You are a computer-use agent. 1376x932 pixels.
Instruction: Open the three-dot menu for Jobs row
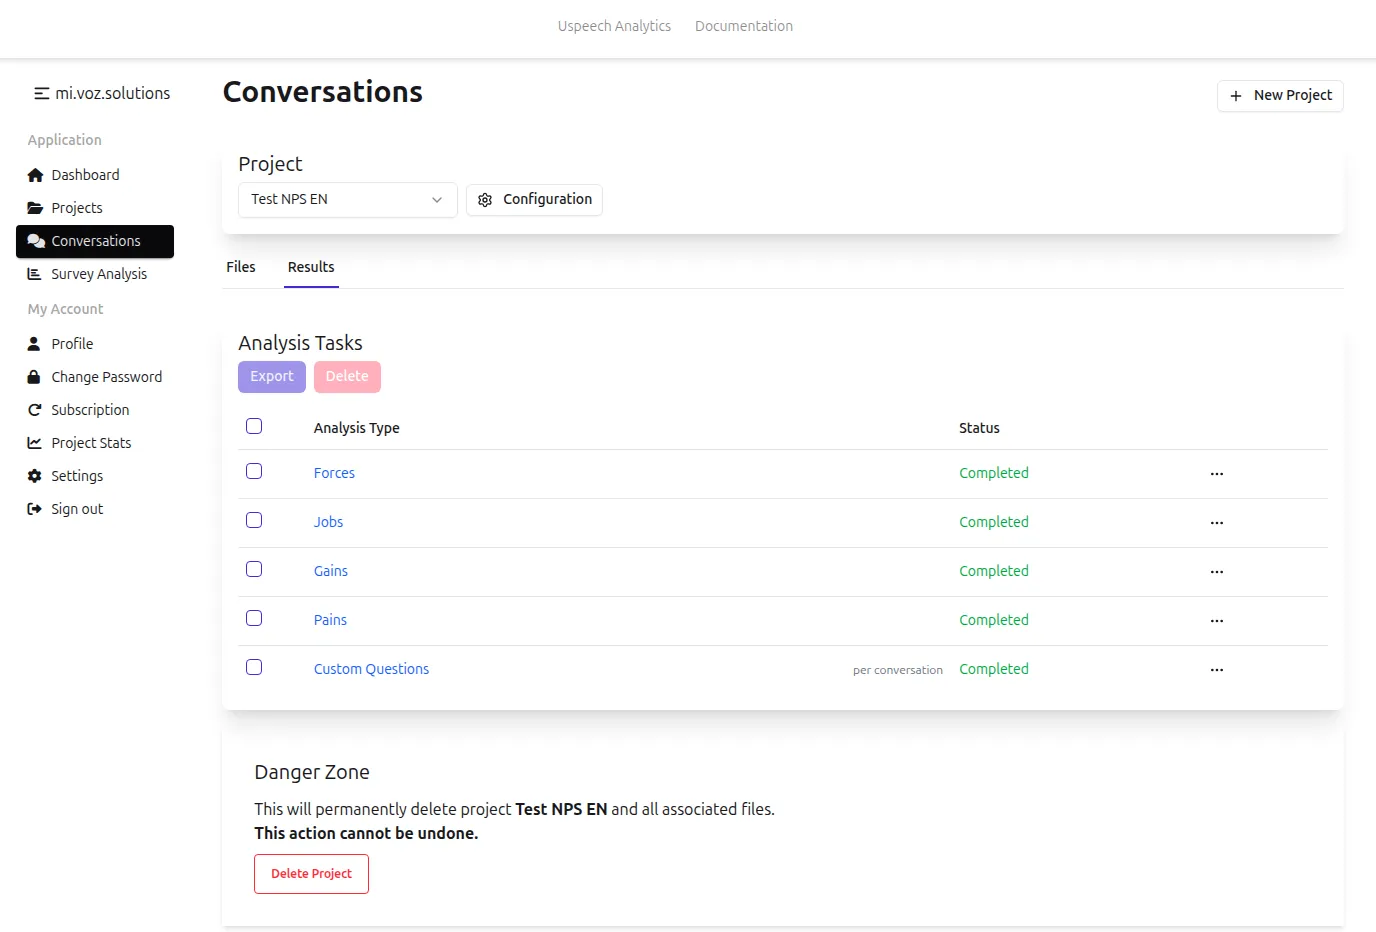pos(1216,523)
